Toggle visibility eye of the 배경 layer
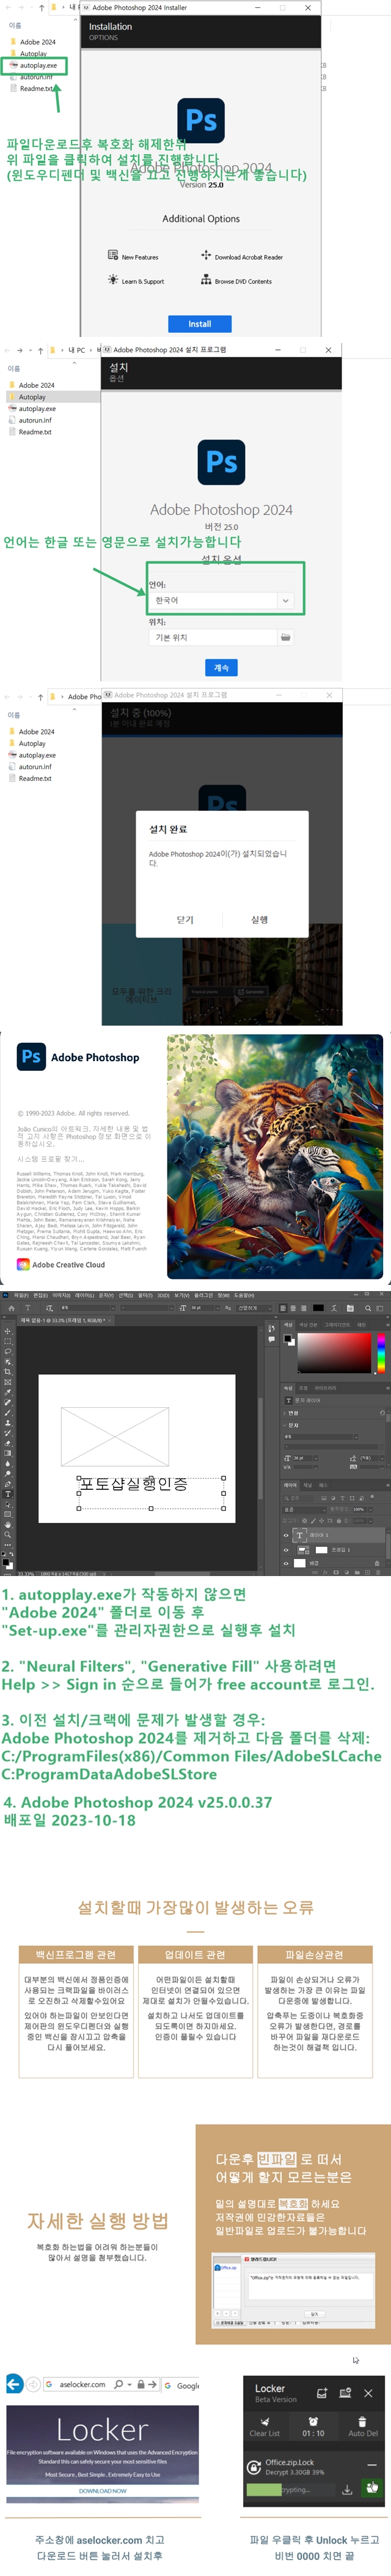 [x=286, y=1562]
